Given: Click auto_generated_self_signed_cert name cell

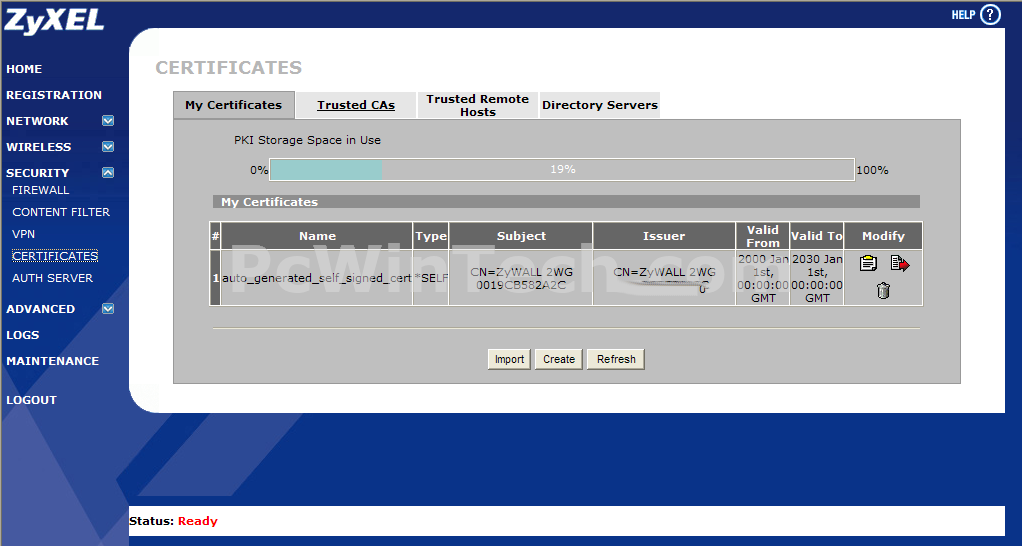Looking at the screenshot, I should [317, 278].
